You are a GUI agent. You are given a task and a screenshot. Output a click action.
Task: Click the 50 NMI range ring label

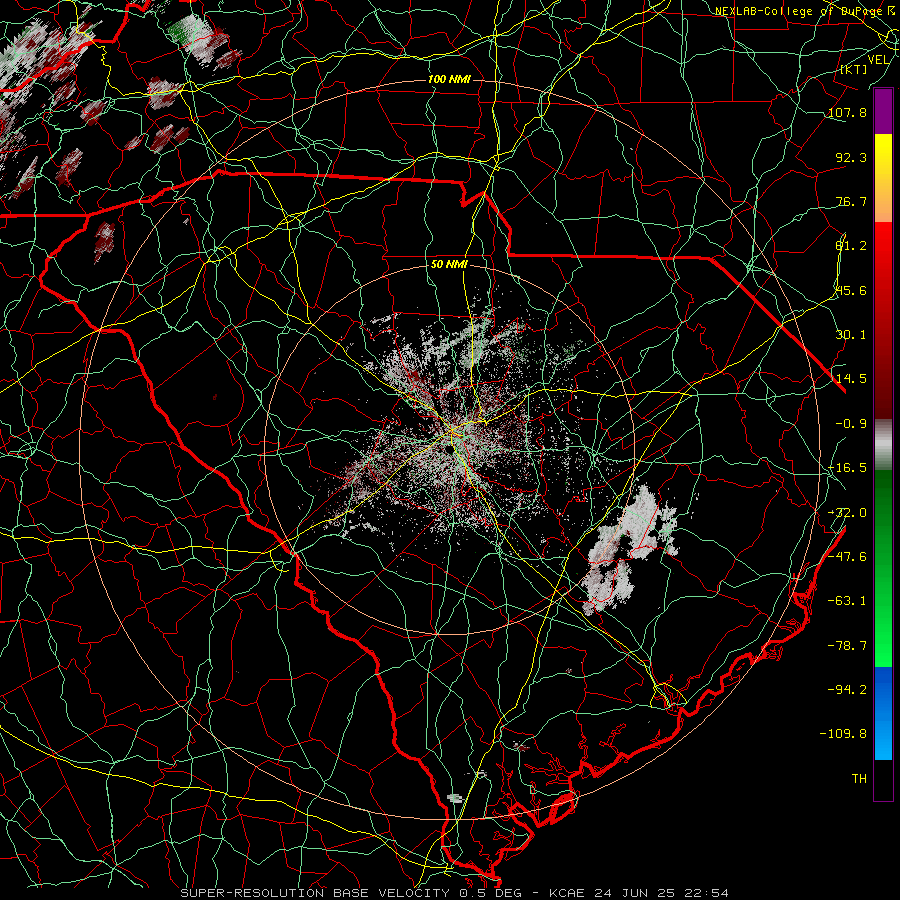449,265
